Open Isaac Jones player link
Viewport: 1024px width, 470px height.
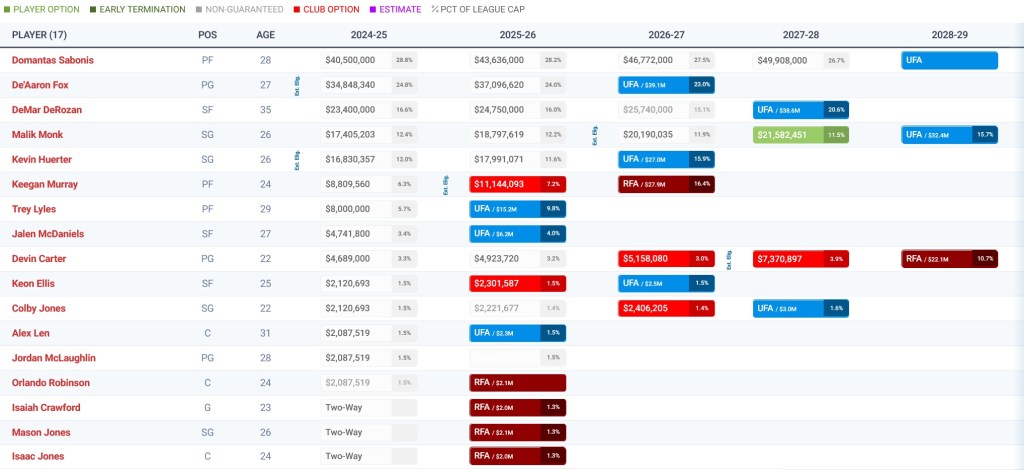[39, 457]
